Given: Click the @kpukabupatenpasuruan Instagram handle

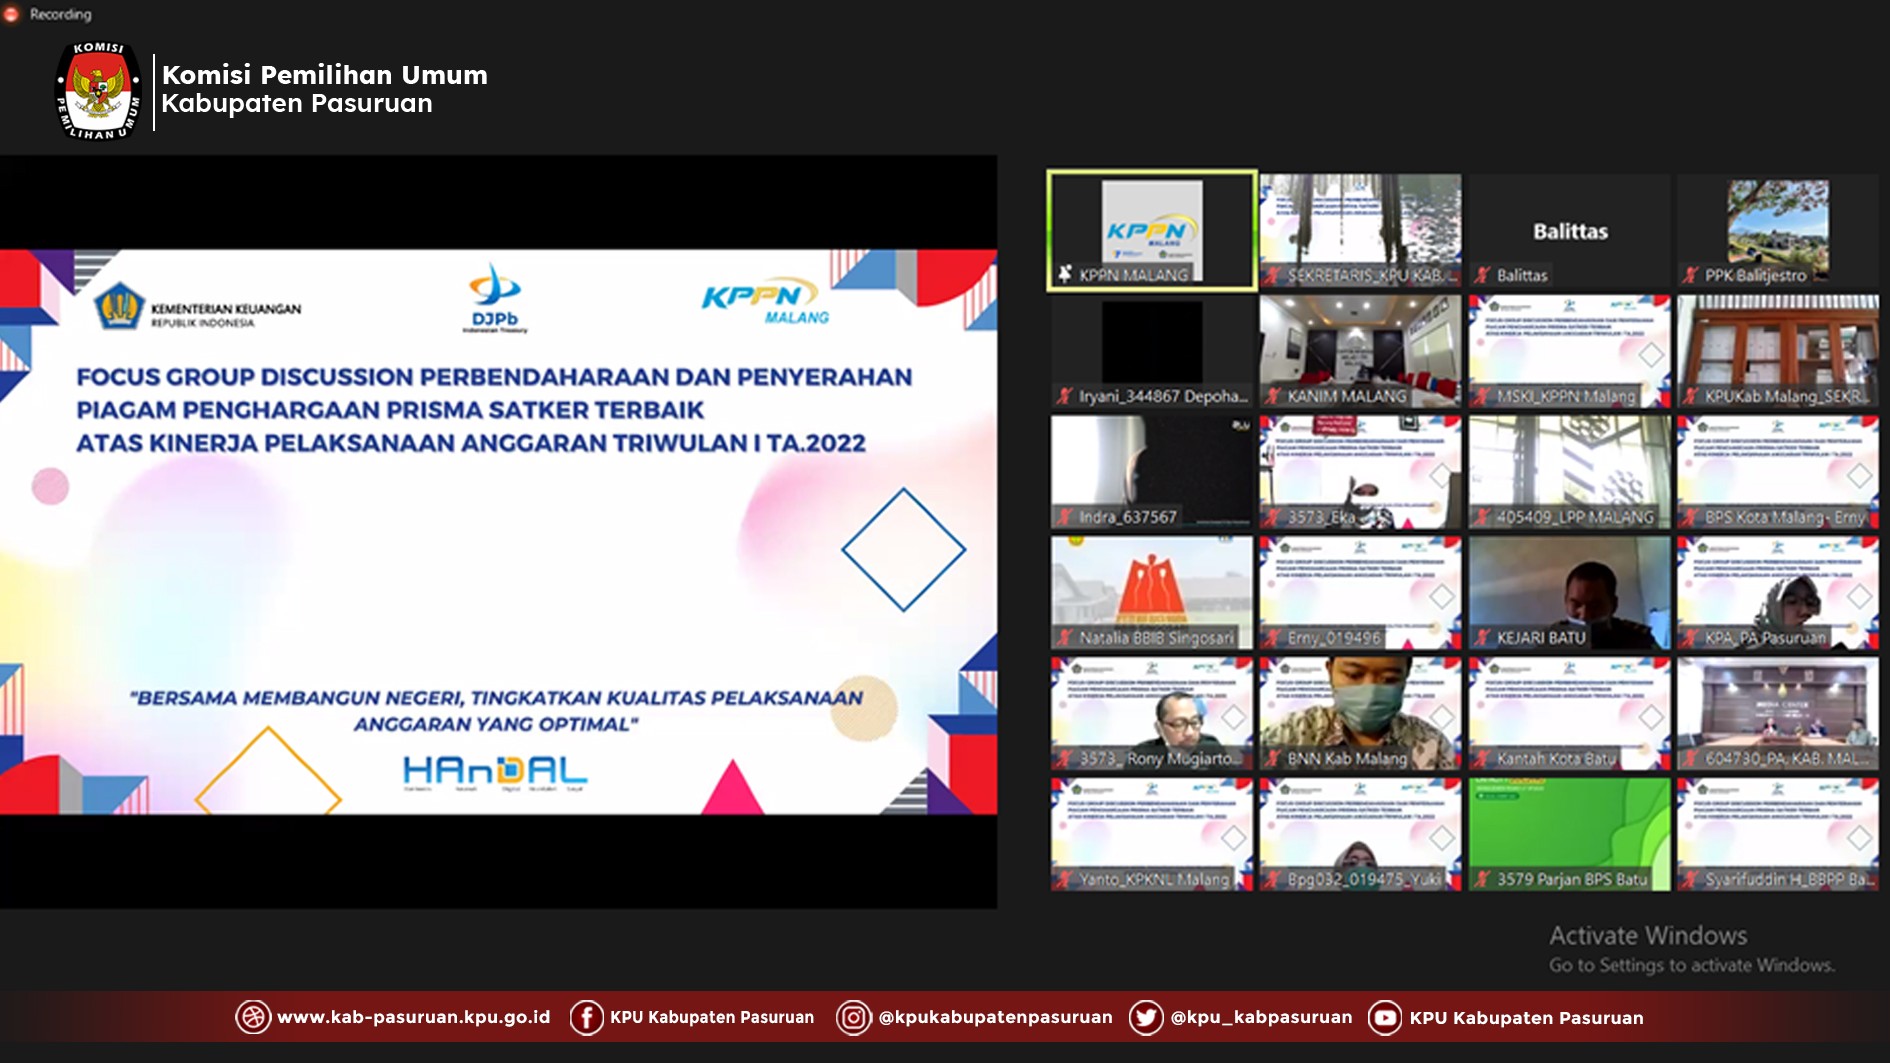Looking at the screenshot, I should [x=995, y=1017].
